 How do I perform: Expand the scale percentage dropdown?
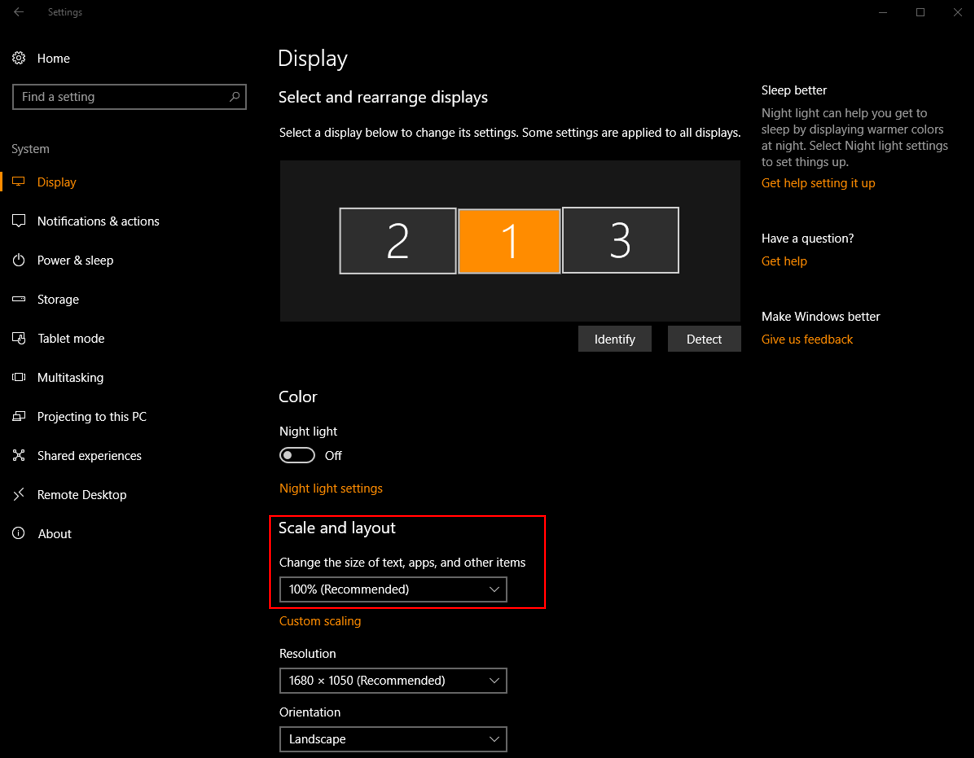point(393,590)
